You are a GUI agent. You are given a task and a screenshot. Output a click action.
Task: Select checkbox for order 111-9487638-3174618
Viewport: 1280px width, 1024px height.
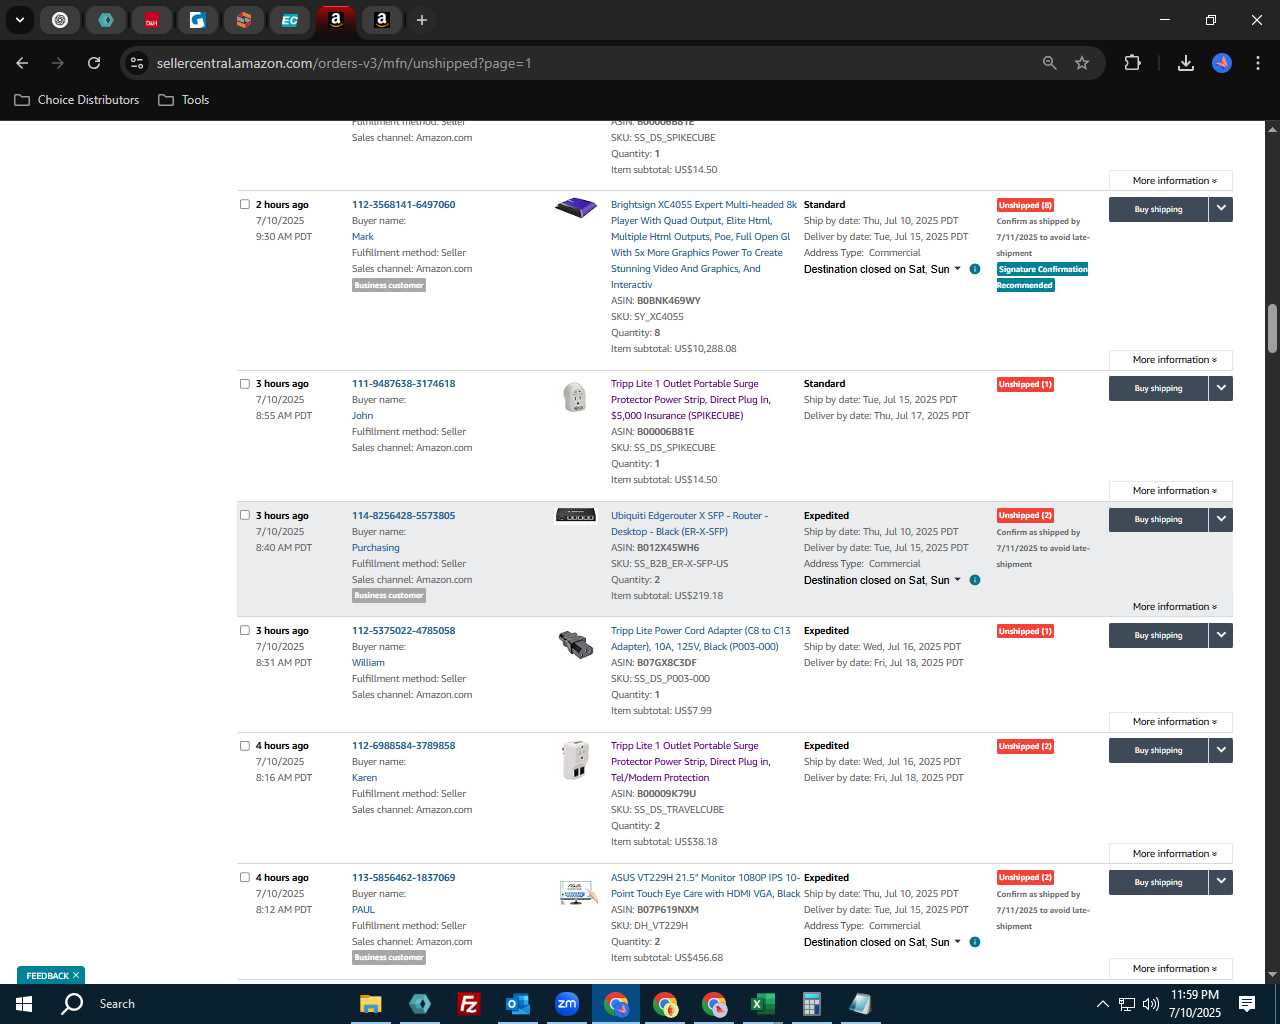(x=245, y=383)
